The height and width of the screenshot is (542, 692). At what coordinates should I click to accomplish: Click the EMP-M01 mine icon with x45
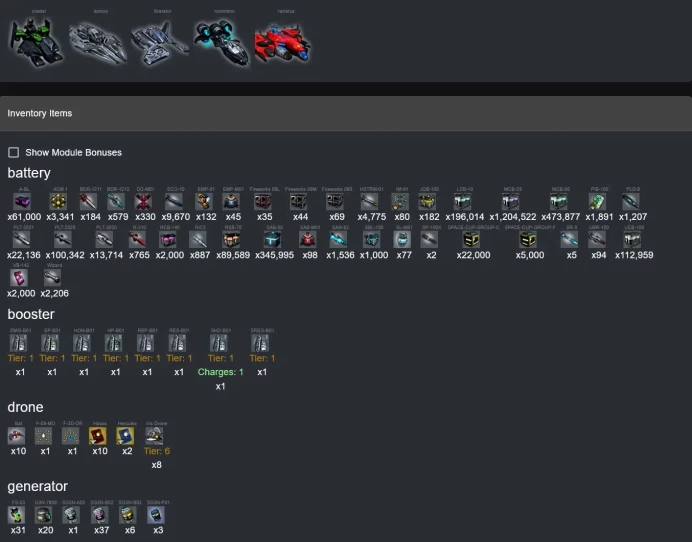click(231, 202)
